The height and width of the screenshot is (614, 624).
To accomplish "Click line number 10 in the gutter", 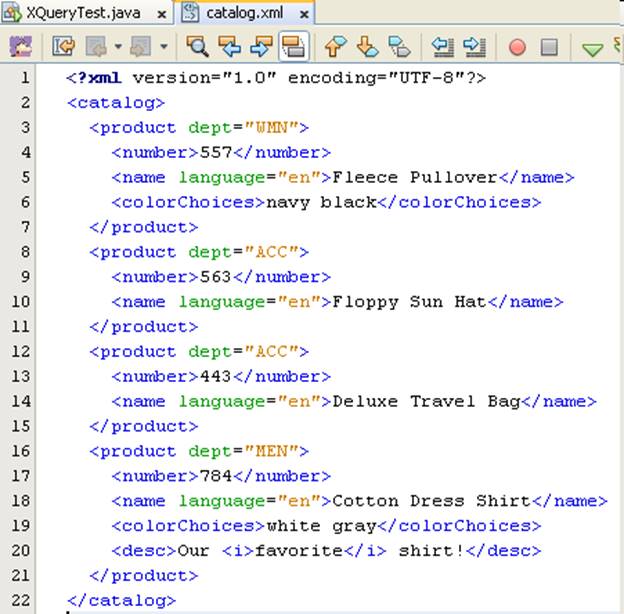I will tap(21, 302).
